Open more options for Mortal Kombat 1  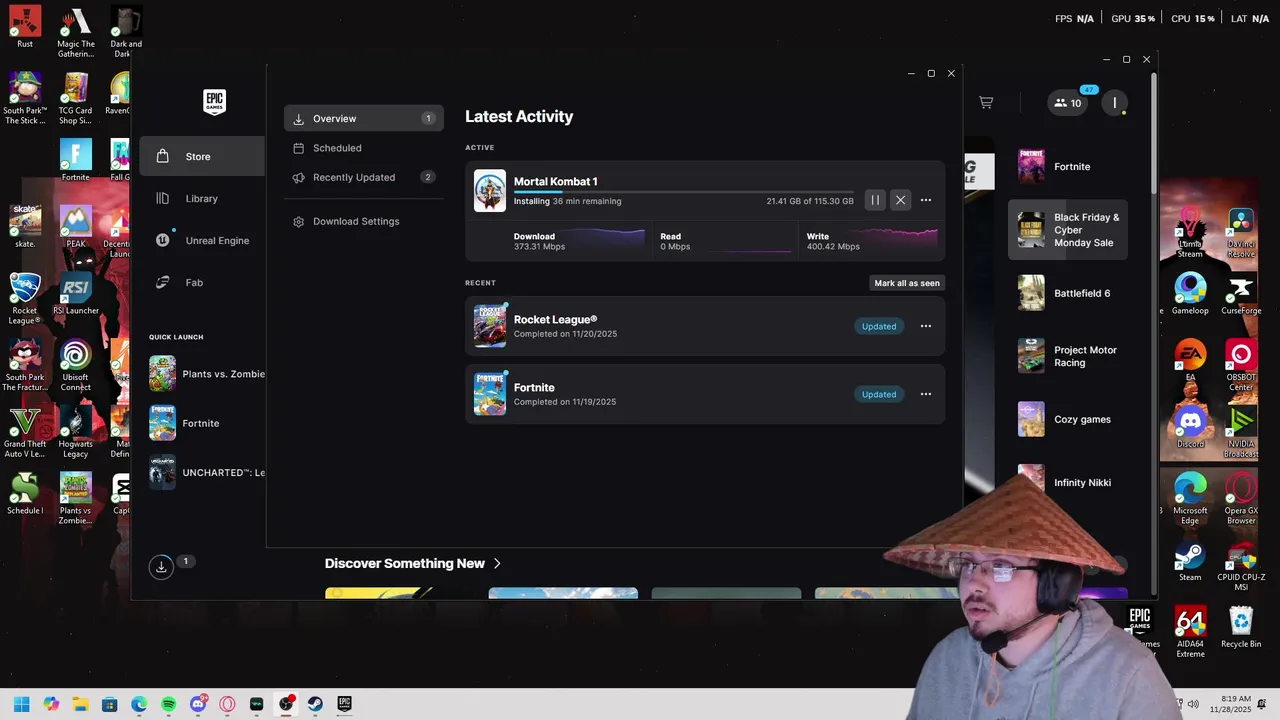point(926,200)
